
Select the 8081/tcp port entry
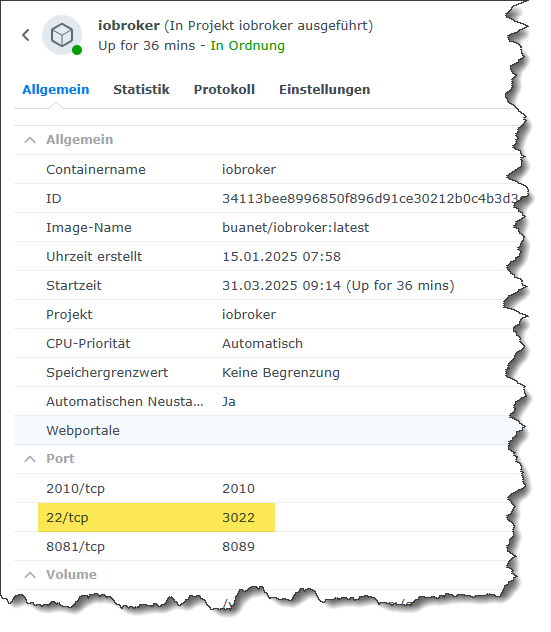tap(75, 547)
